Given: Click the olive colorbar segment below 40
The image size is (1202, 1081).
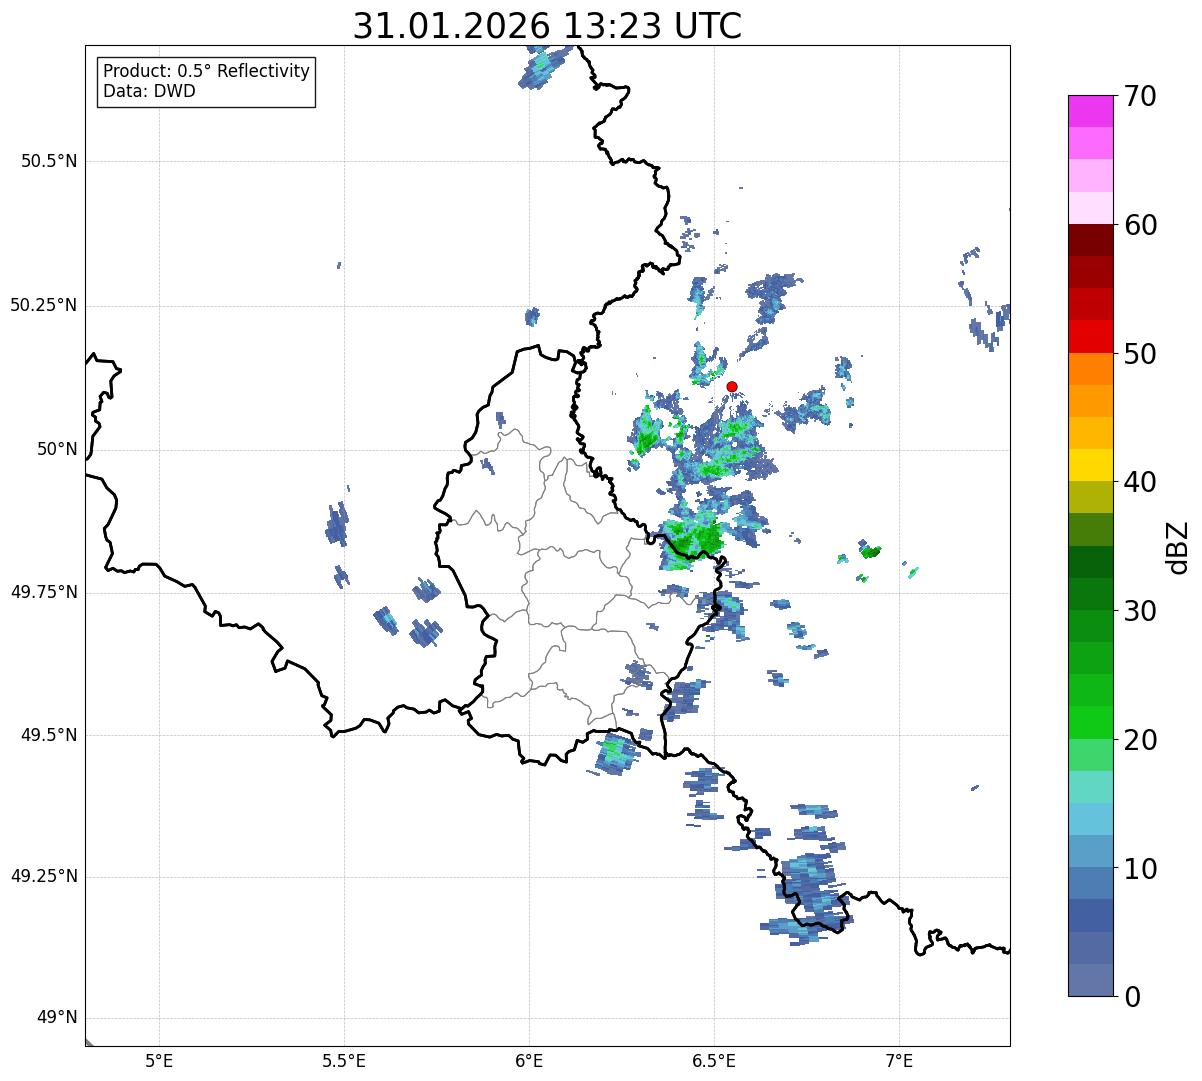Looking at the screenshot, I should coord(1091,497).
